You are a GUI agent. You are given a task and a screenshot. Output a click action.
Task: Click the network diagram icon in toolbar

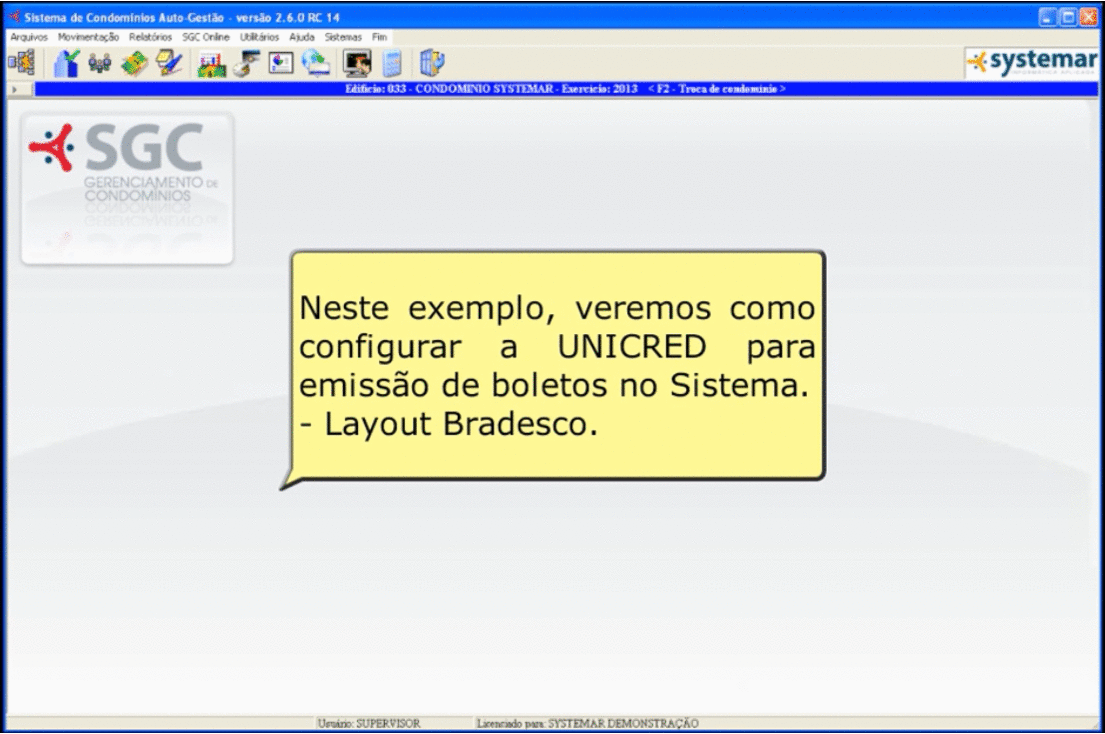point(21,63)
